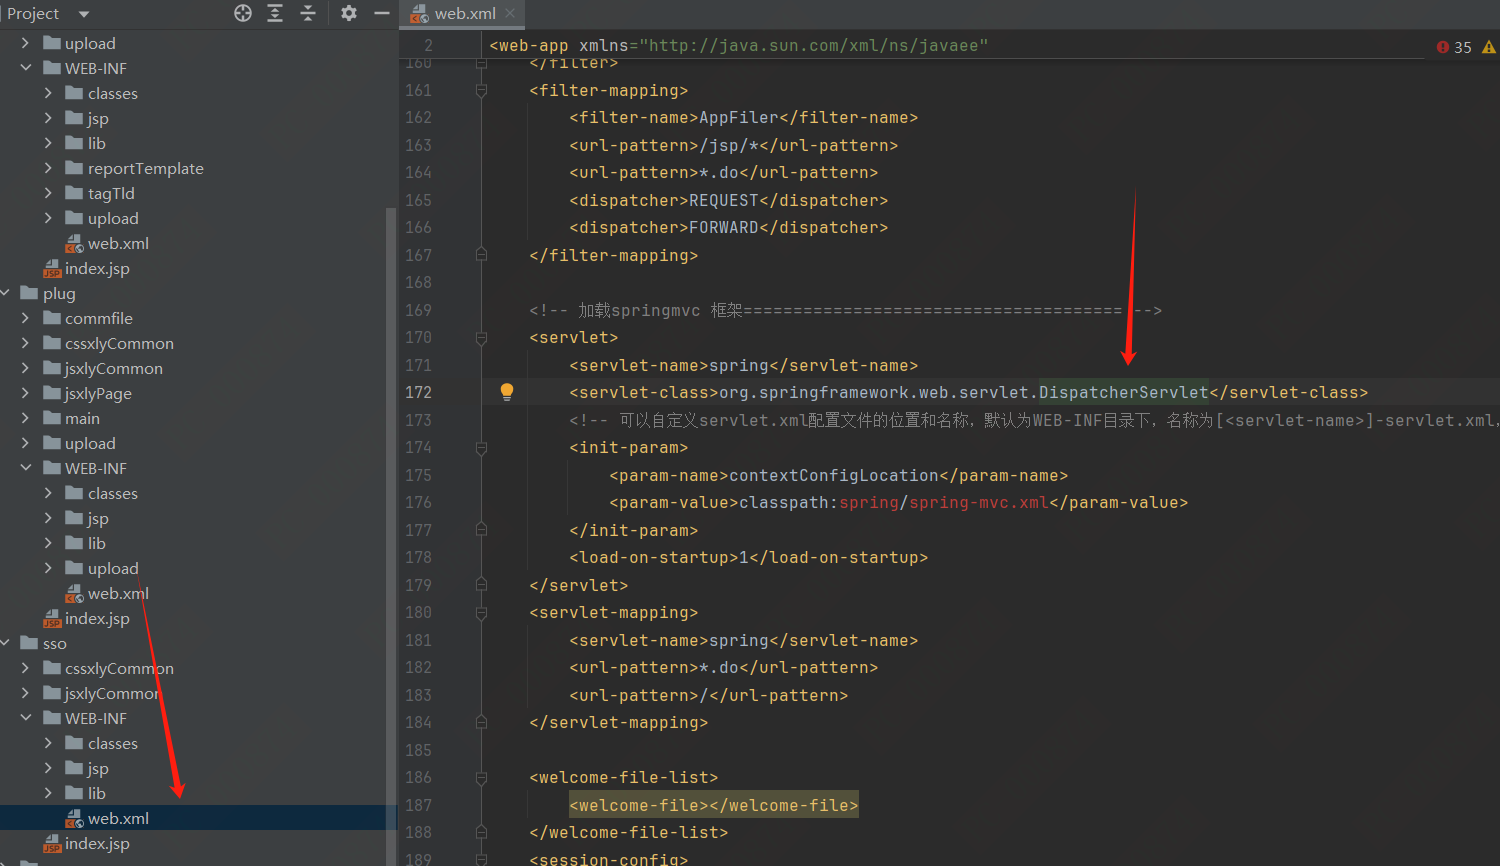Select cssxlyCommon folder inside plug
1500x866 pixels.
pyautogui.click(x=119, y=343)
